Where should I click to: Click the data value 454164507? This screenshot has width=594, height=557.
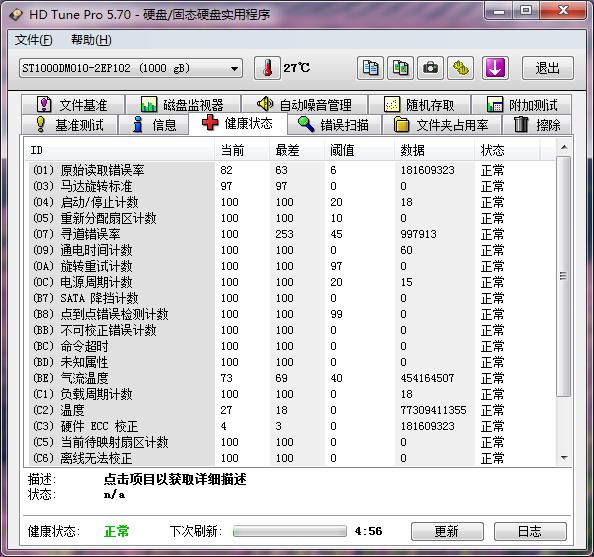click(x=427, y=378)
